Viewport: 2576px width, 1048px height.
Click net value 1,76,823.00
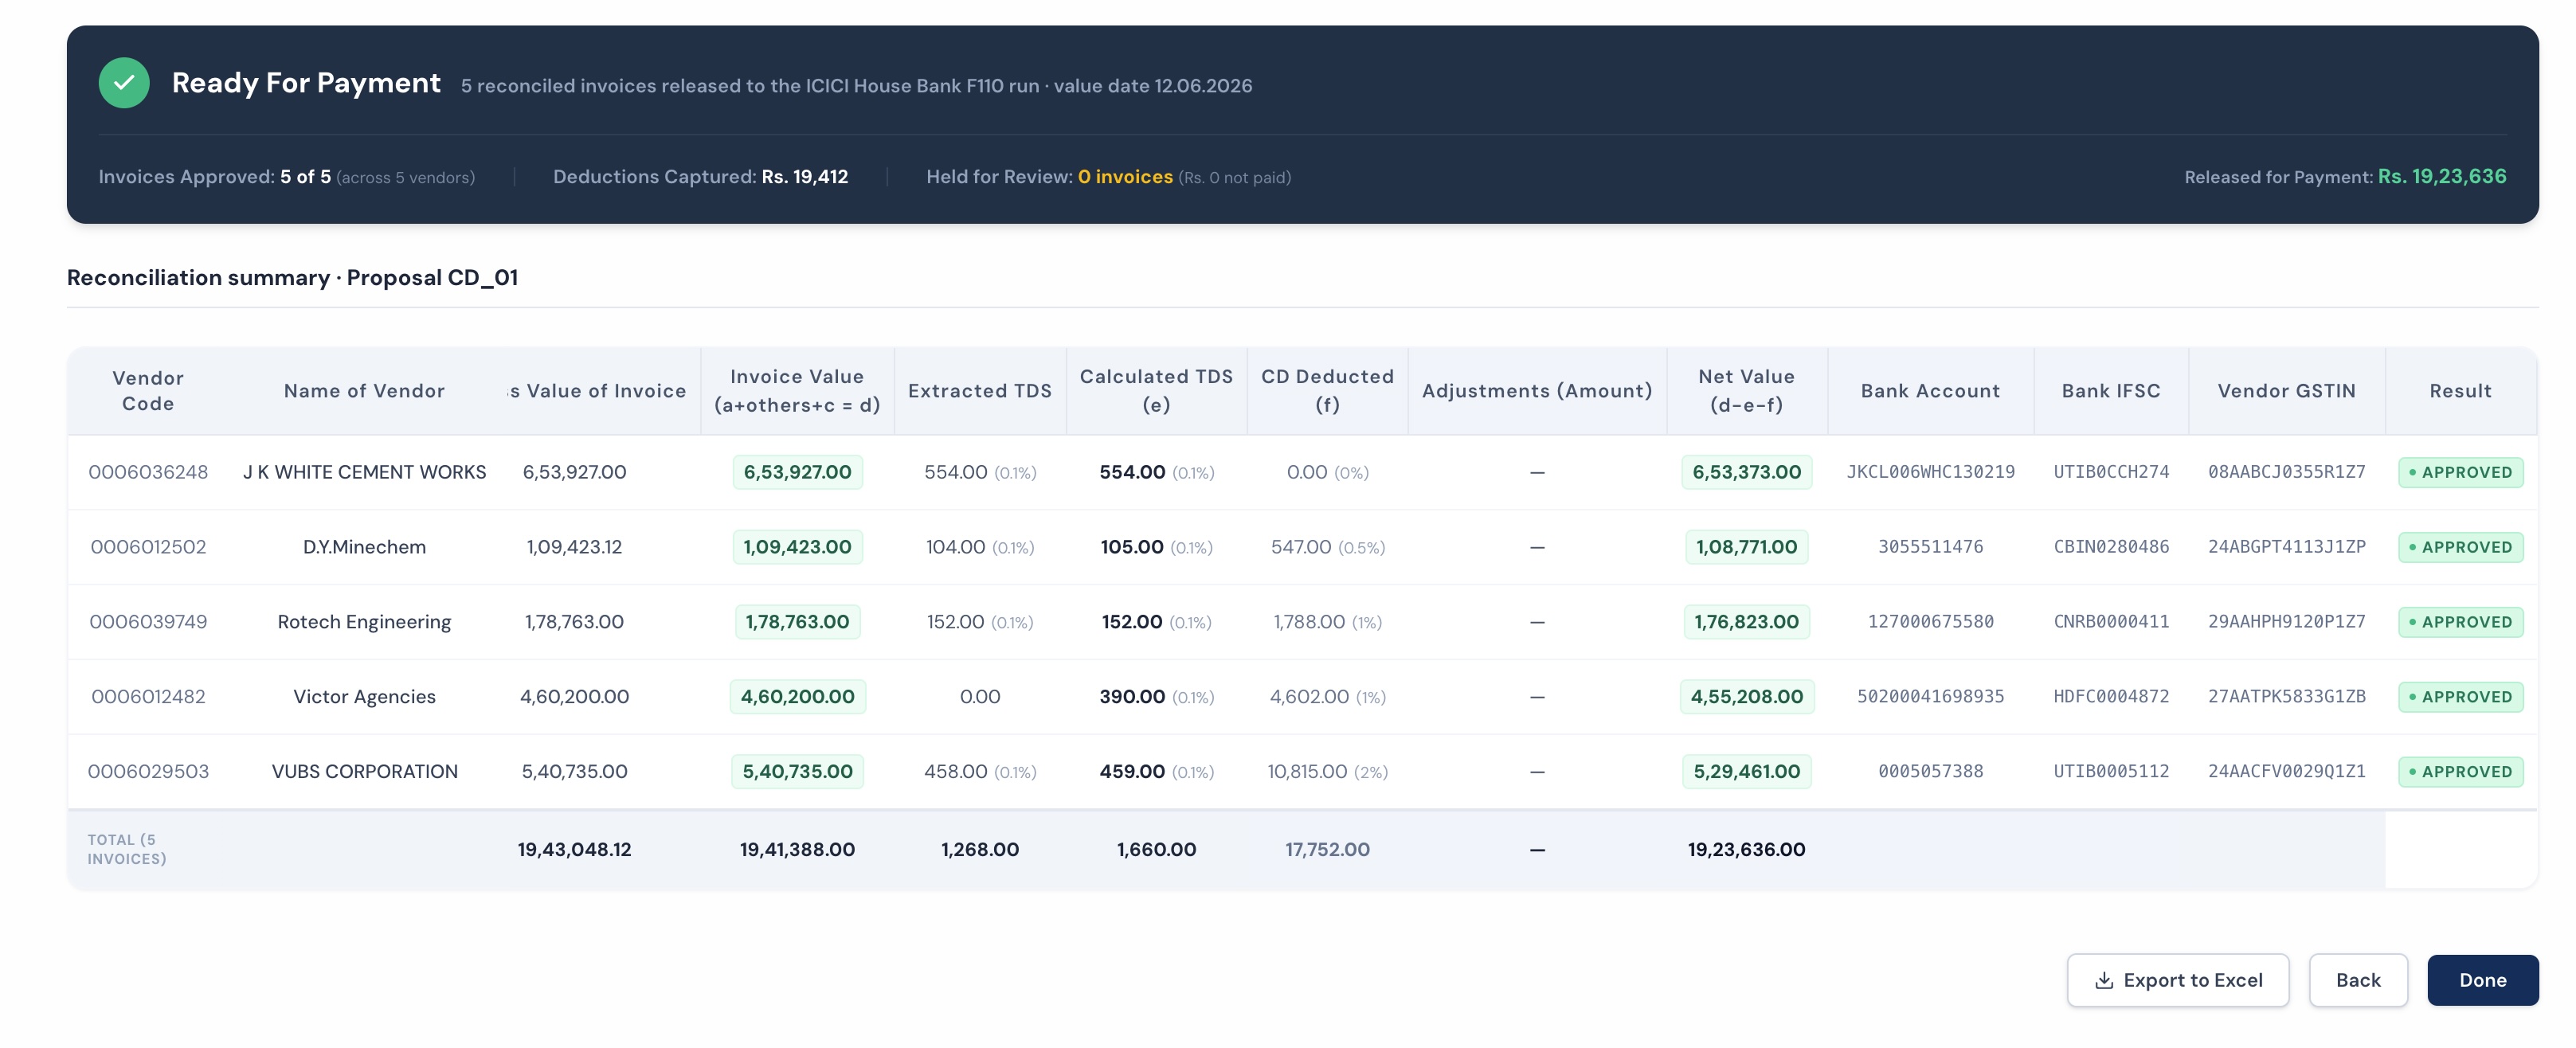click(x=1746, y=622)
